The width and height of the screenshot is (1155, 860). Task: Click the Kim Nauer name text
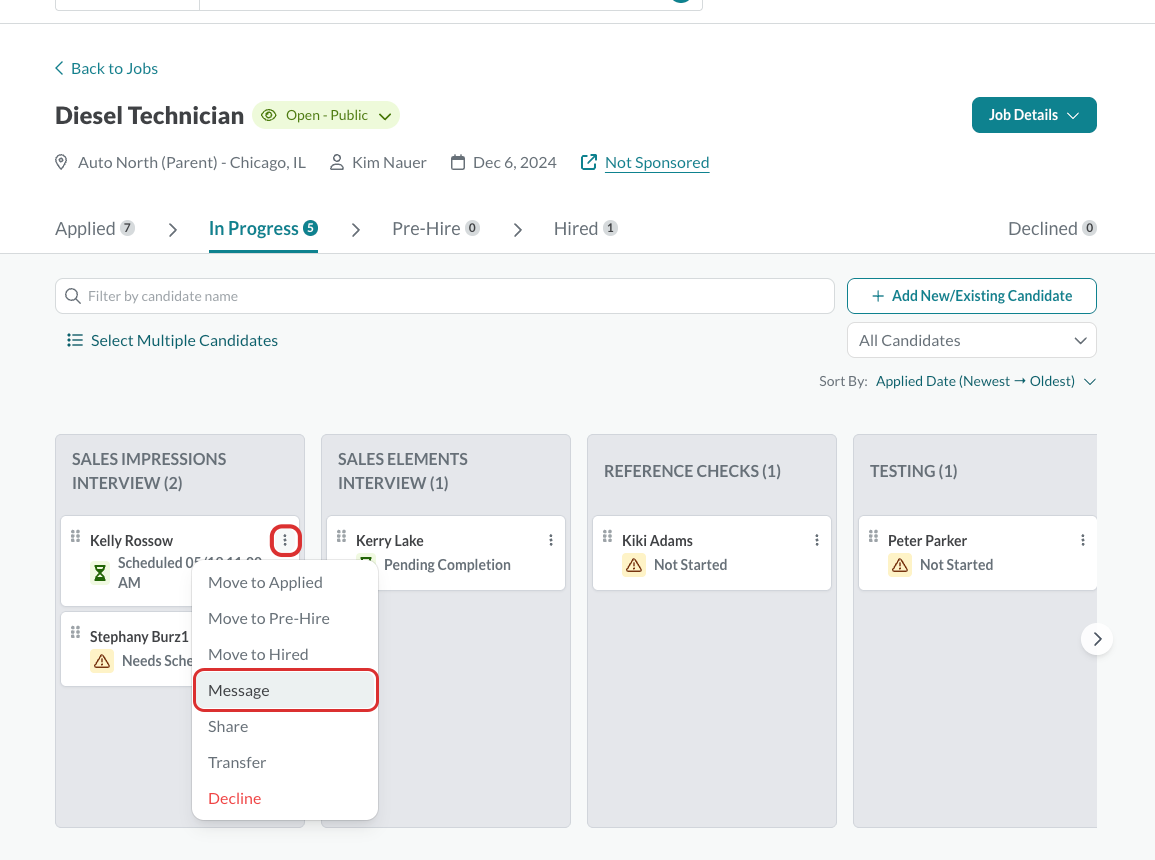click(389, 163)
